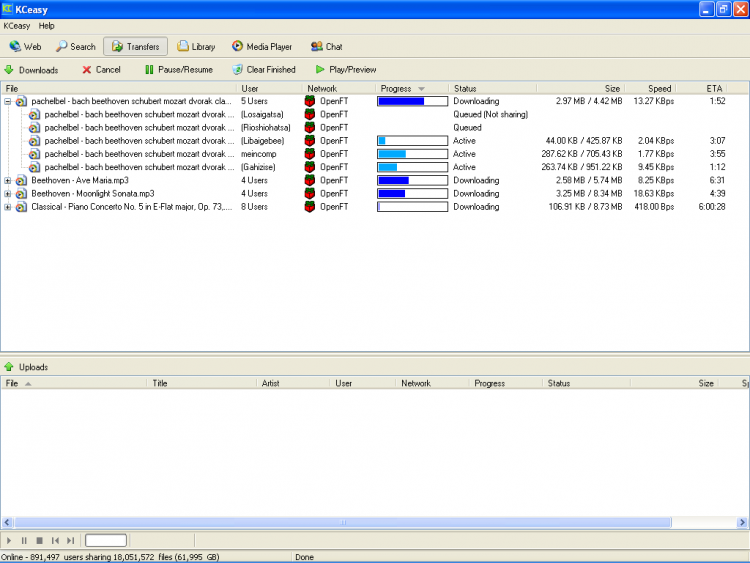750x563 pixels.
Task: Click the red X Cancel icon
Action: pos(87,70)
